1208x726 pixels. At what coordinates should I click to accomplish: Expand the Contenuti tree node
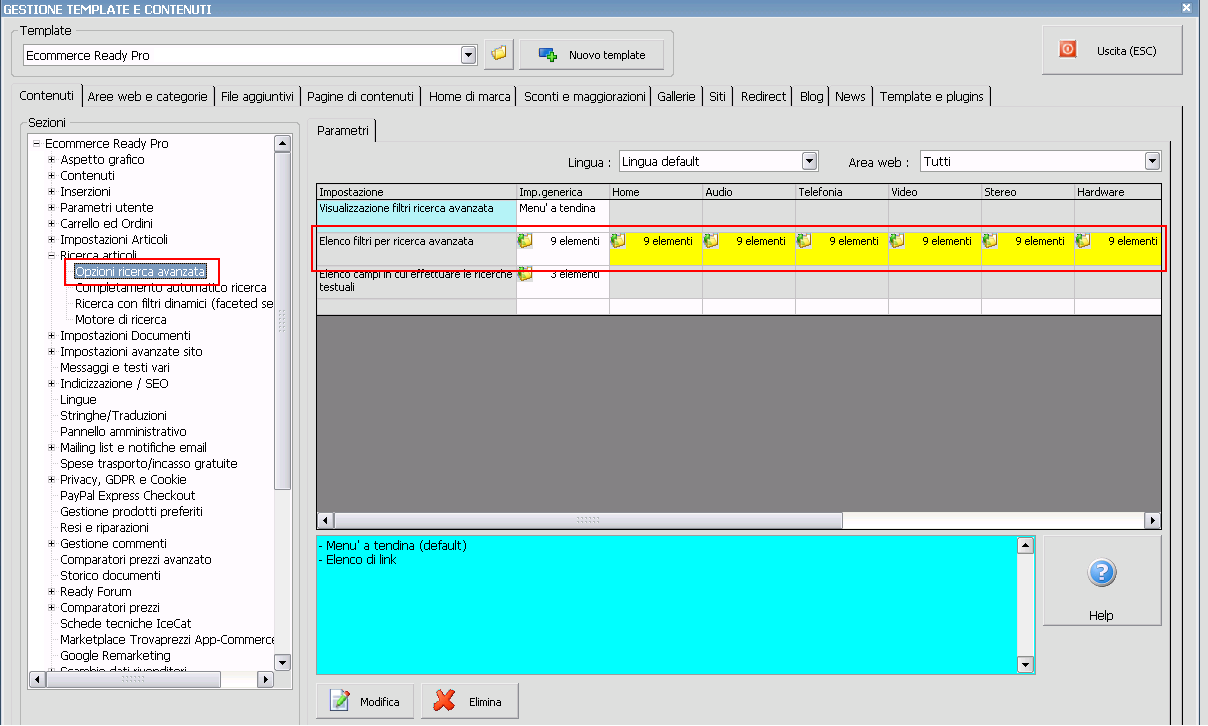51,176
